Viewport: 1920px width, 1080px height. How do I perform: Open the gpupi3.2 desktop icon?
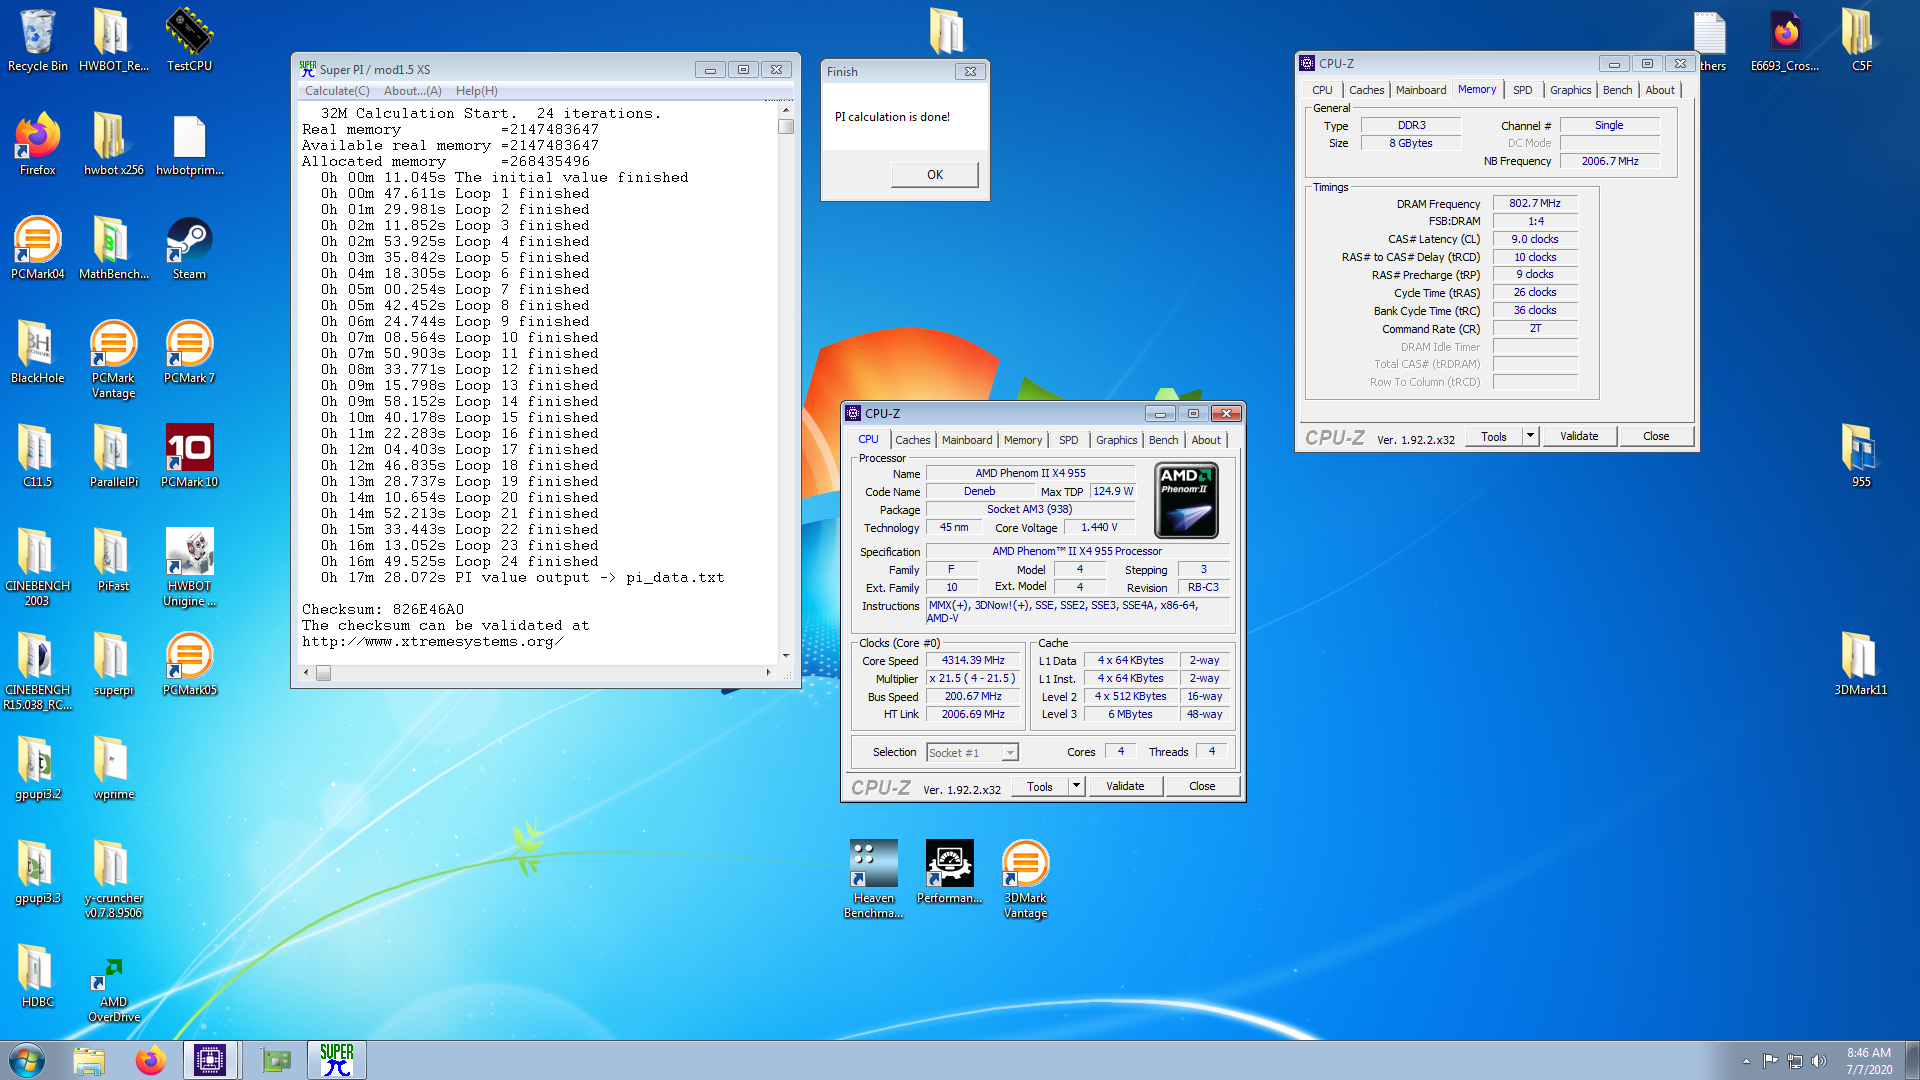tap(37, 768)
